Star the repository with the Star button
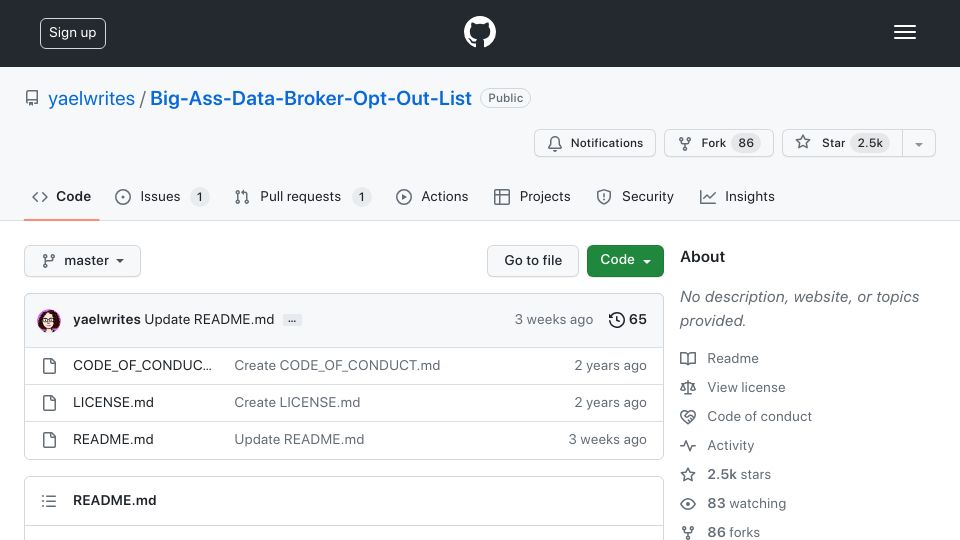Screen dimensions: 960x540 (x=842, y=143)
